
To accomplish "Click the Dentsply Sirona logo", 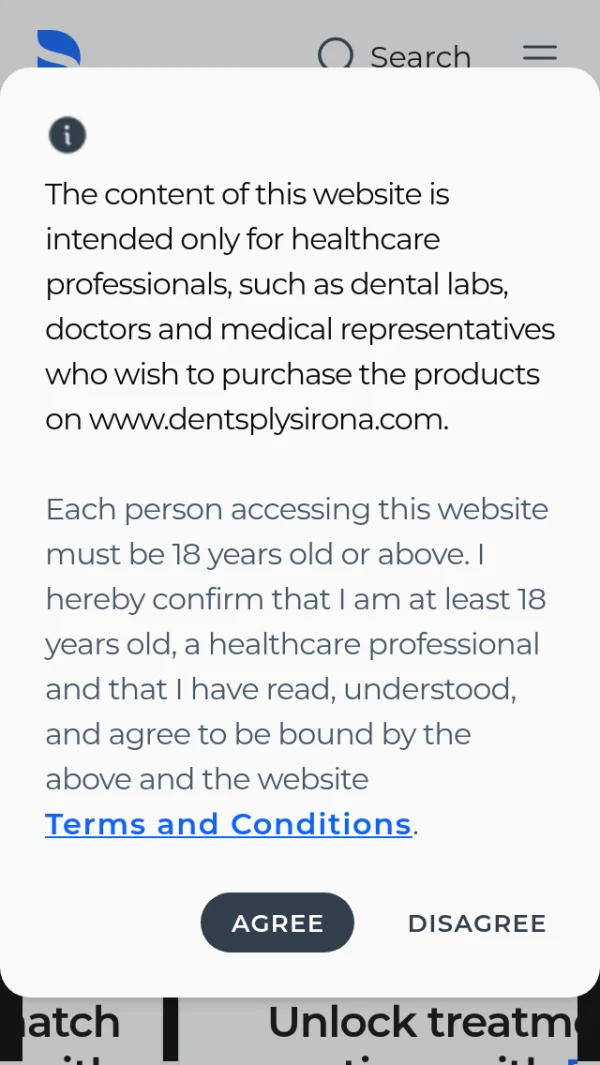I will (58, 50).
